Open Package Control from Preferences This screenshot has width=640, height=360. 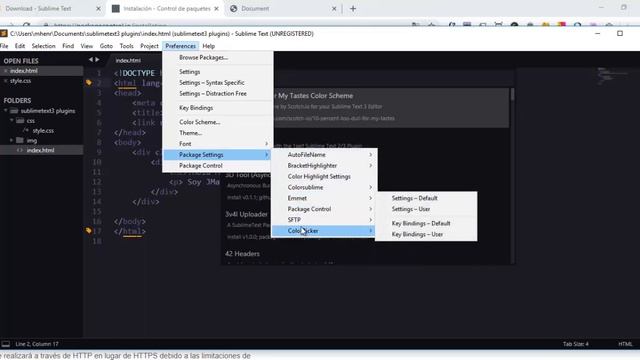218,166
